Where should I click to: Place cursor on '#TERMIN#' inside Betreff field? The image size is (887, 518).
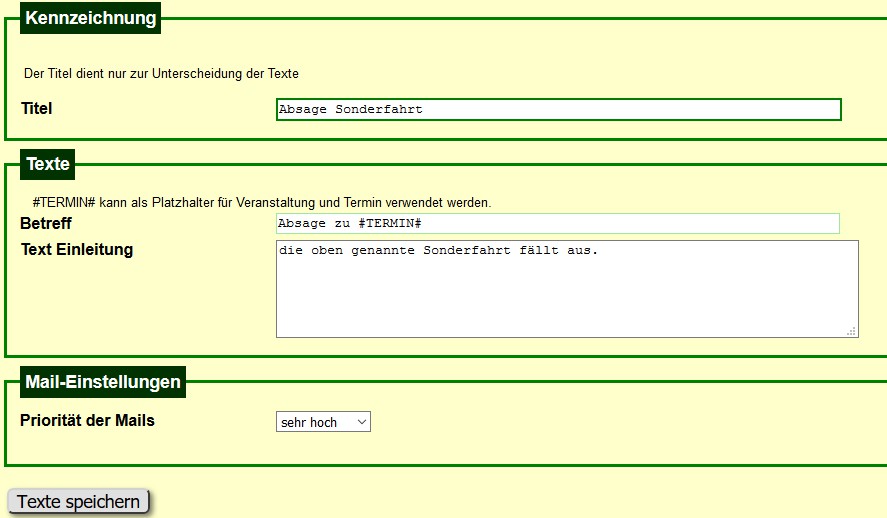(389, 224)
